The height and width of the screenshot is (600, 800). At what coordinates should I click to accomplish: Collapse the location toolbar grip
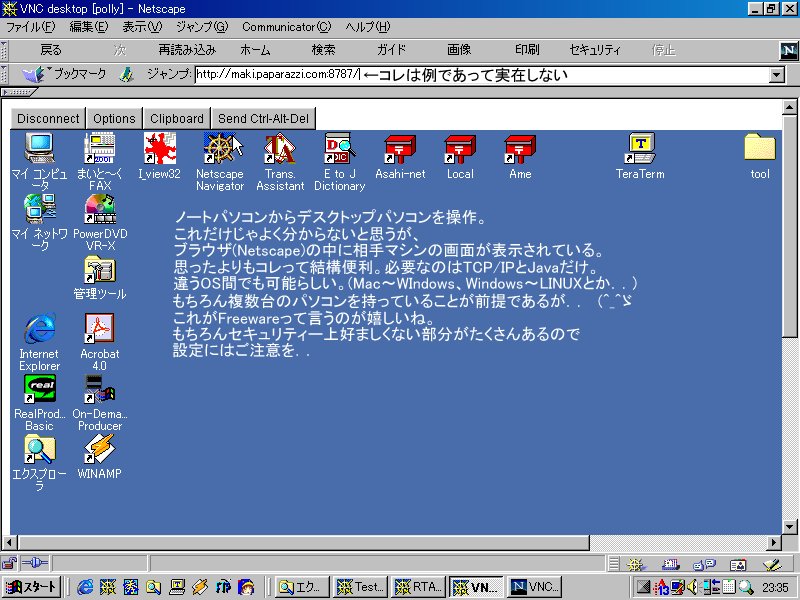[x=4, y=74]
